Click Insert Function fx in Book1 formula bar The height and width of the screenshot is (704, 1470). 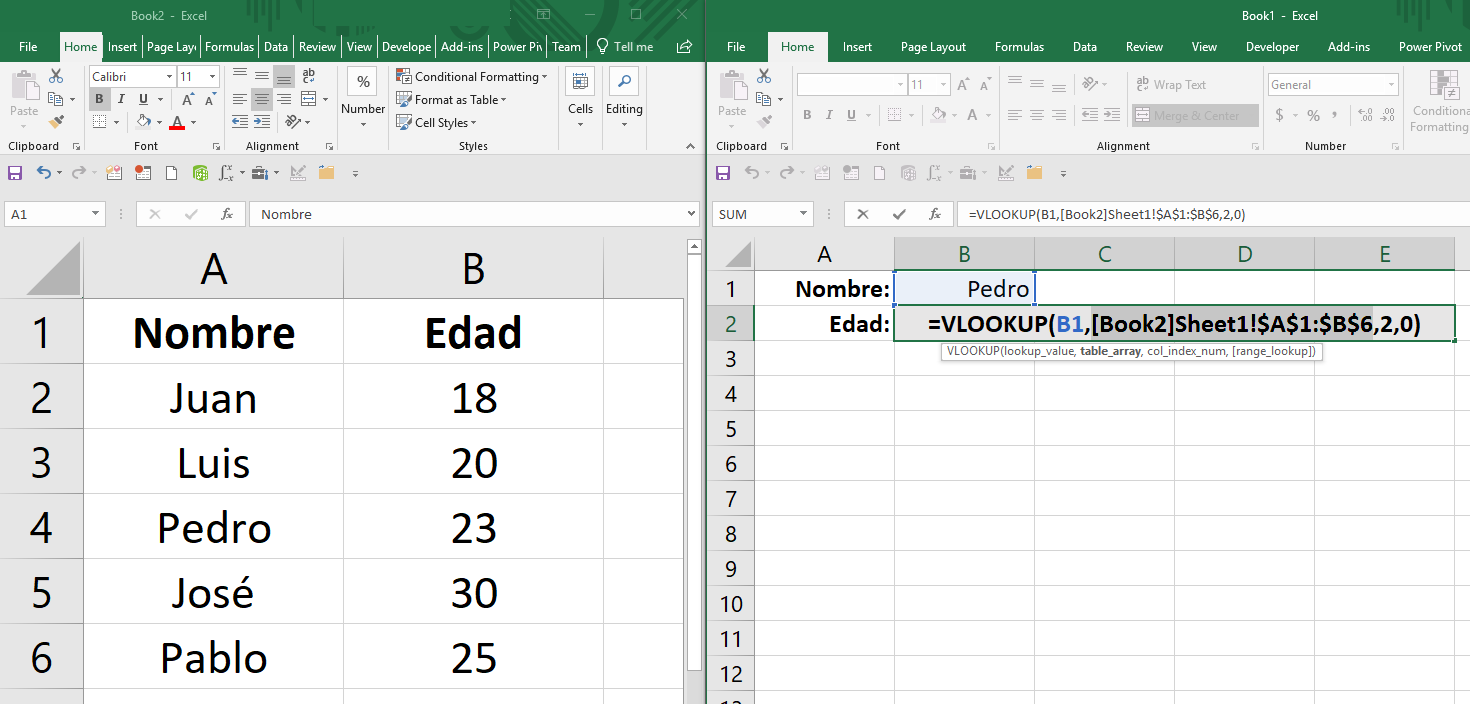[x=935, y=214]
